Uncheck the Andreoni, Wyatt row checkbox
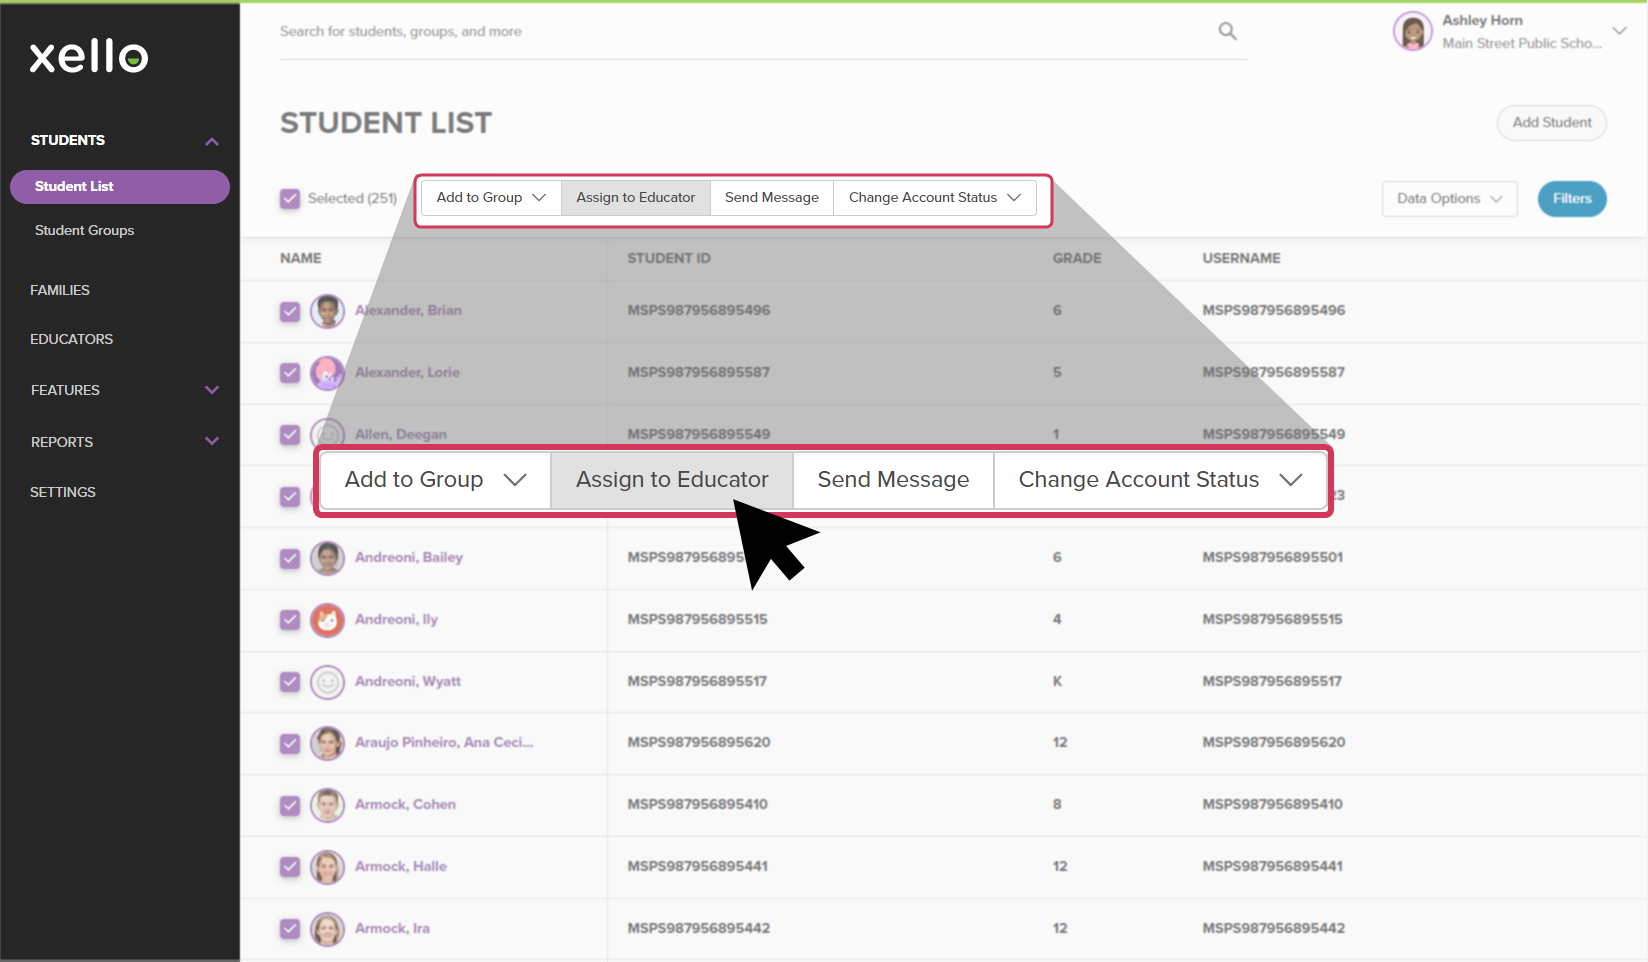Image resolution: width=1648 pixels, height=962 pixels. tap(290, 682)
